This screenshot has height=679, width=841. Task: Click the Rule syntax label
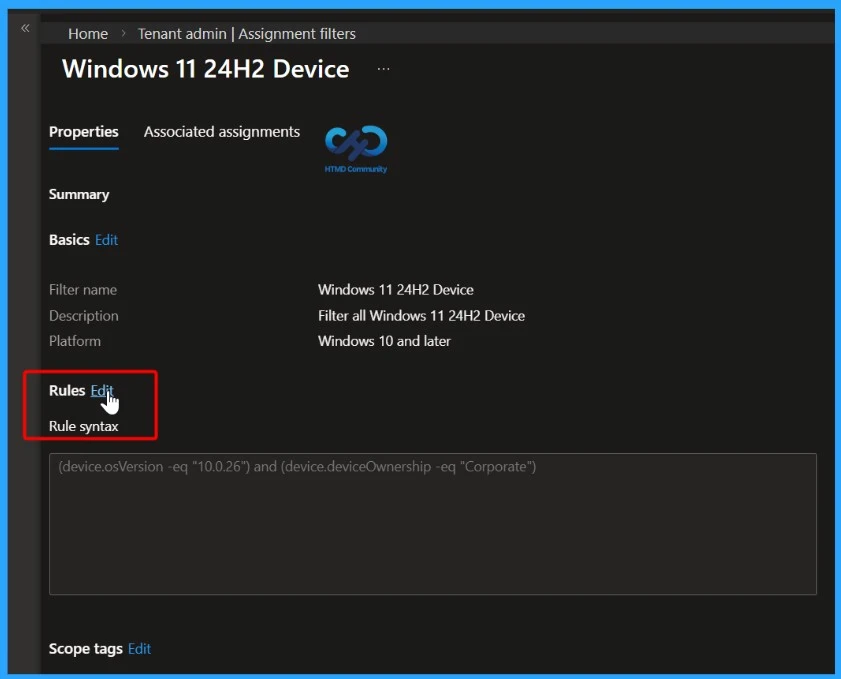(83, 425)
